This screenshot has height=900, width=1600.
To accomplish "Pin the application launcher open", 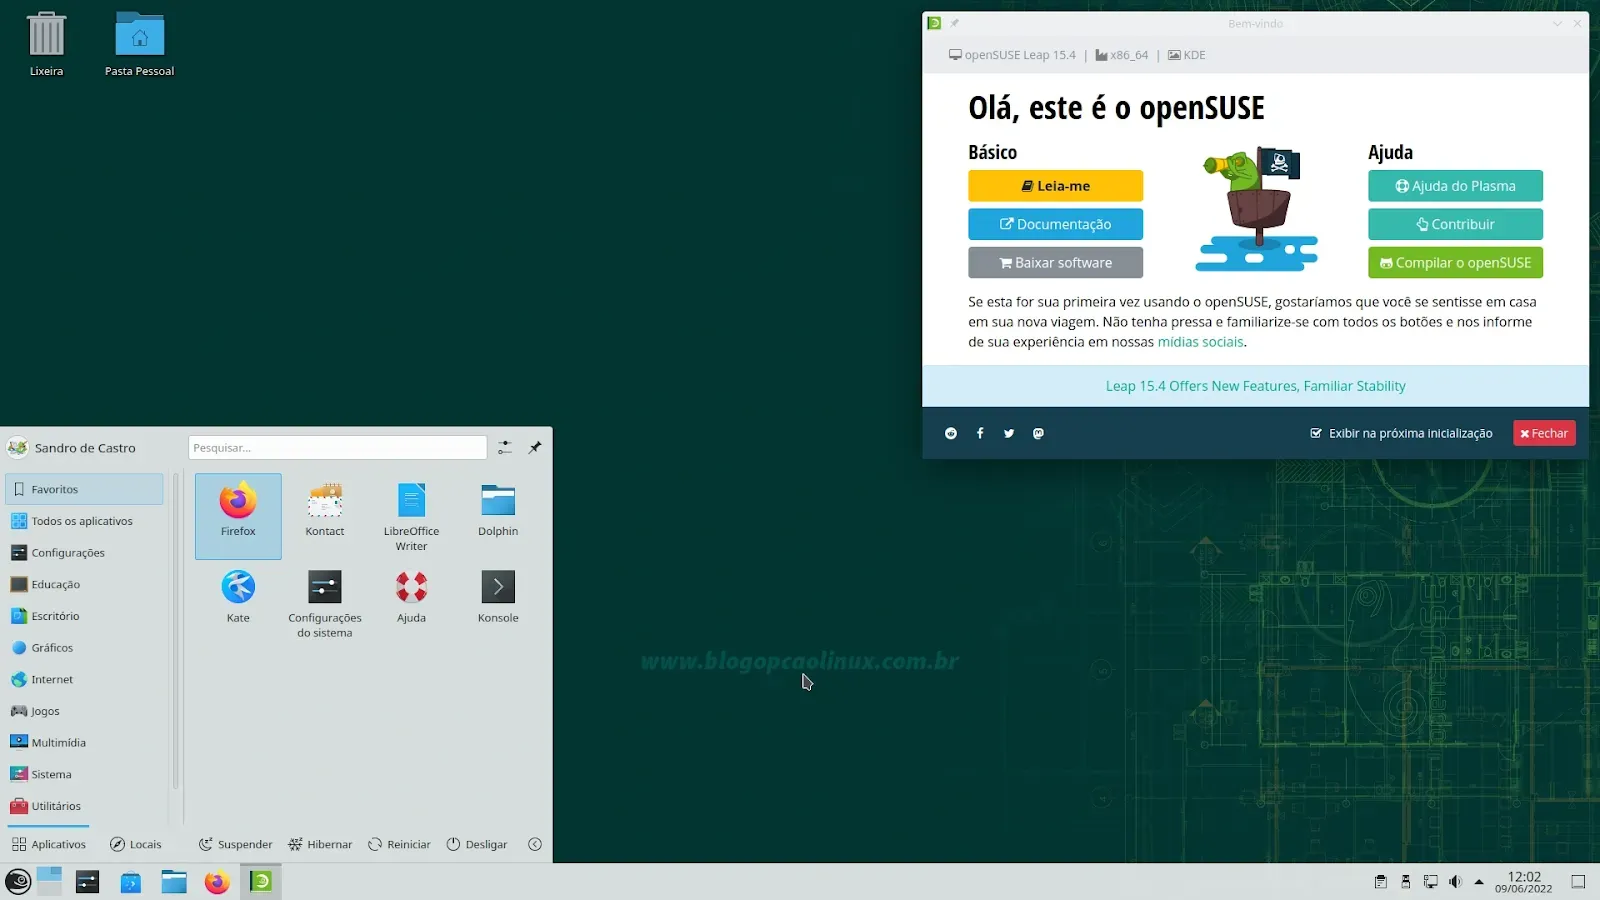I will point(535,448).
